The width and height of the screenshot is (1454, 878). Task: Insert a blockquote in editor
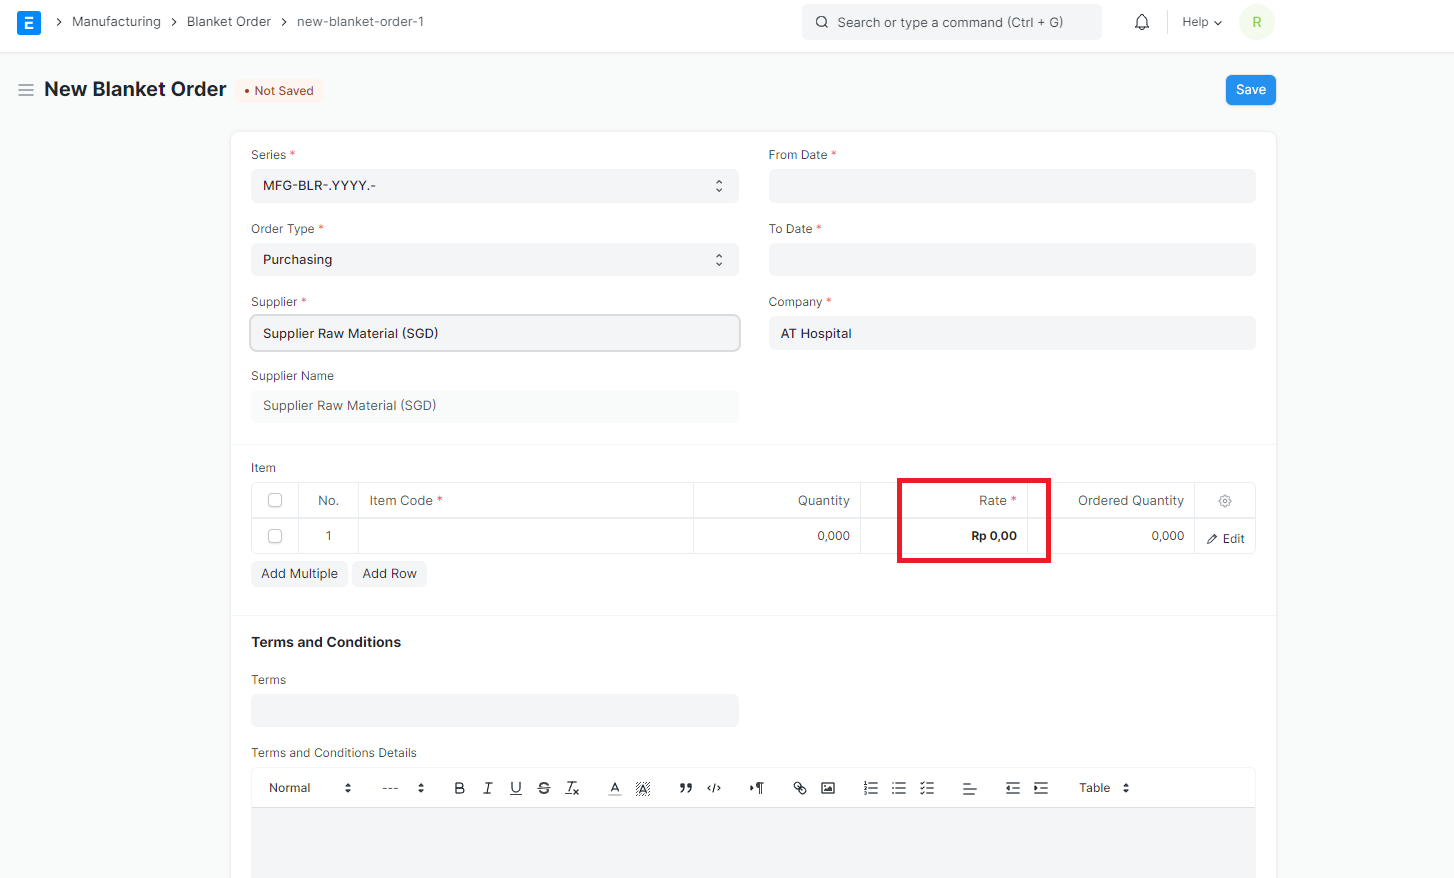click(x=686, y=788)
